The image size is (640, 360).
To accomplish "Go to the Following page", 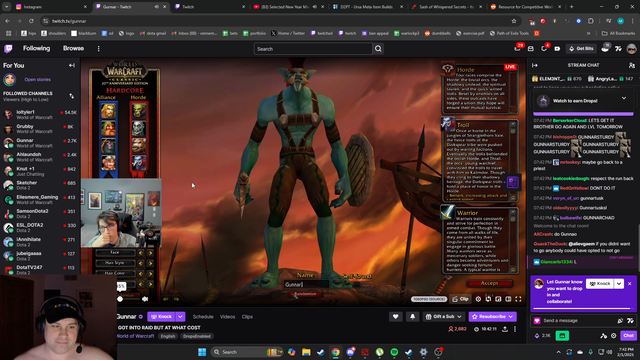I will (x=36, y=48).
